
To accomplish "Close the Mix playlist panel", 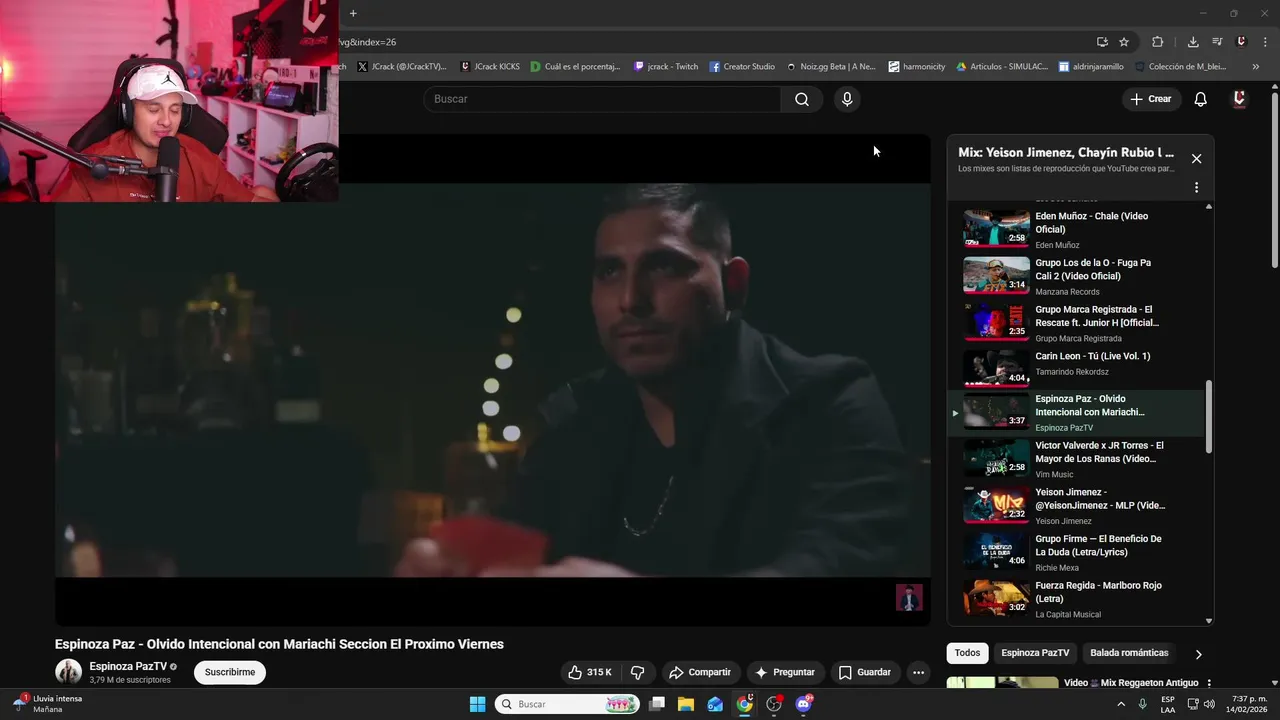I will [x=1196, y=159].
